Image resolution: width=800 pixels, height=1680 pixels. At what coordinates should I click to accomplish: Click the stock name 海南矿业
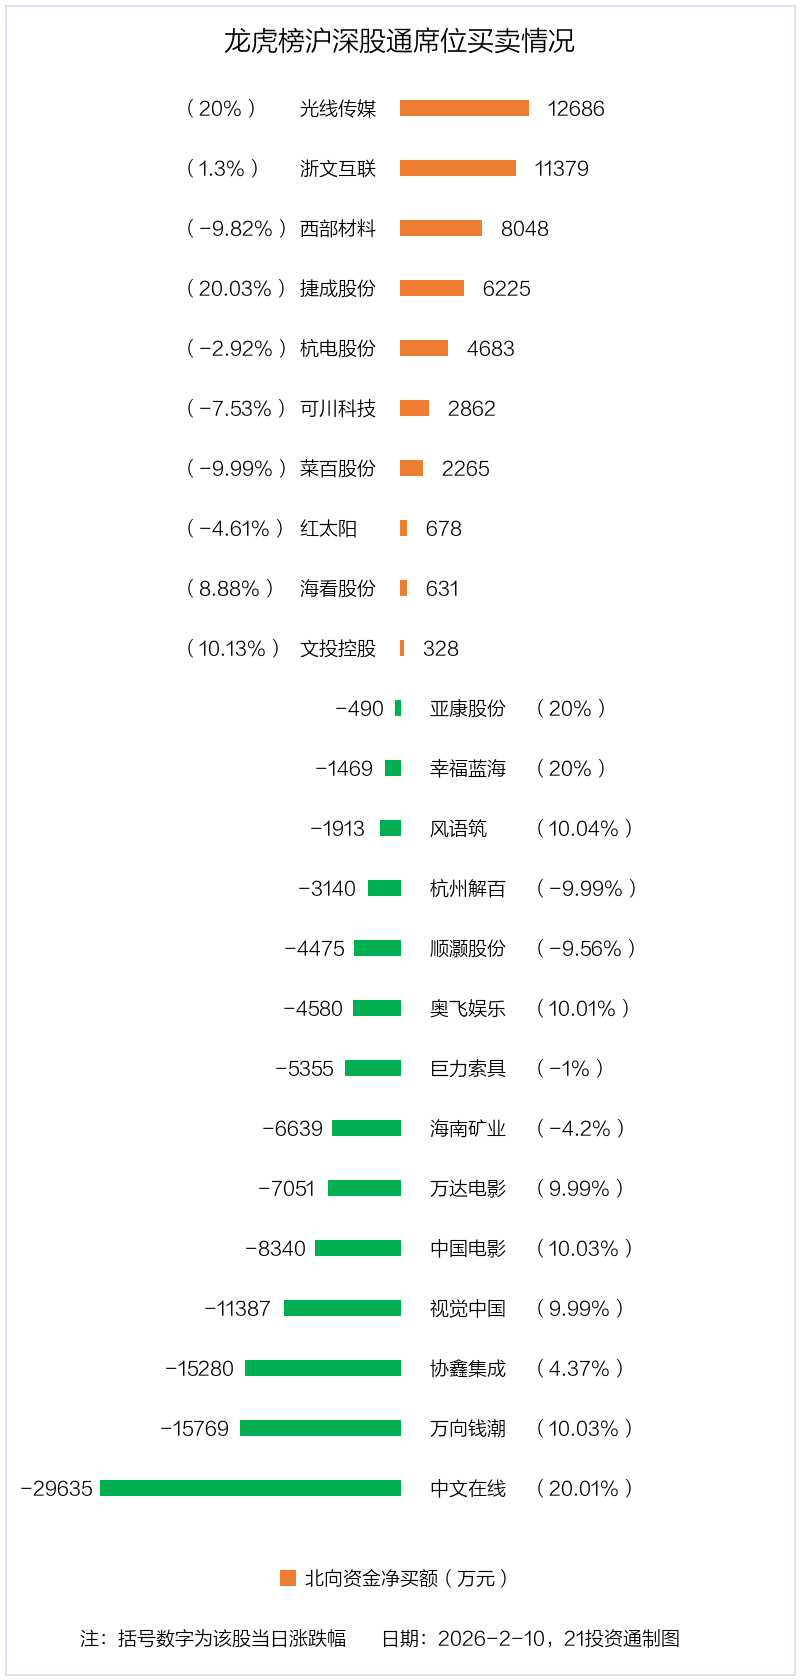coord(468,1128)
